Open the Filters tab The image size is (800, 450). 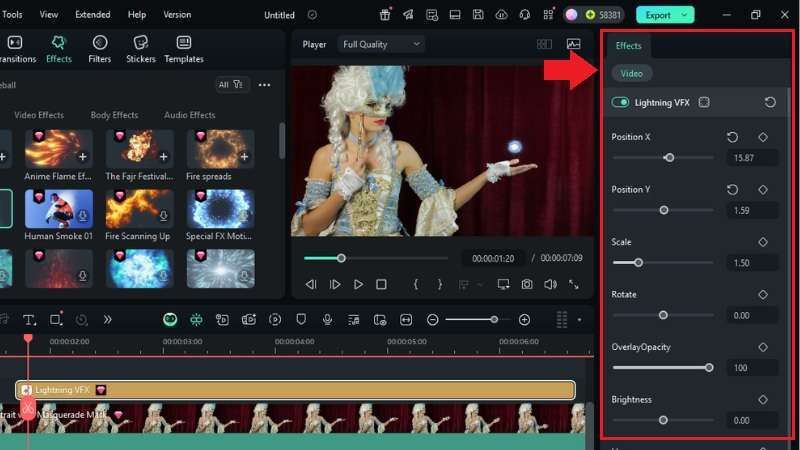click(99, 49)
